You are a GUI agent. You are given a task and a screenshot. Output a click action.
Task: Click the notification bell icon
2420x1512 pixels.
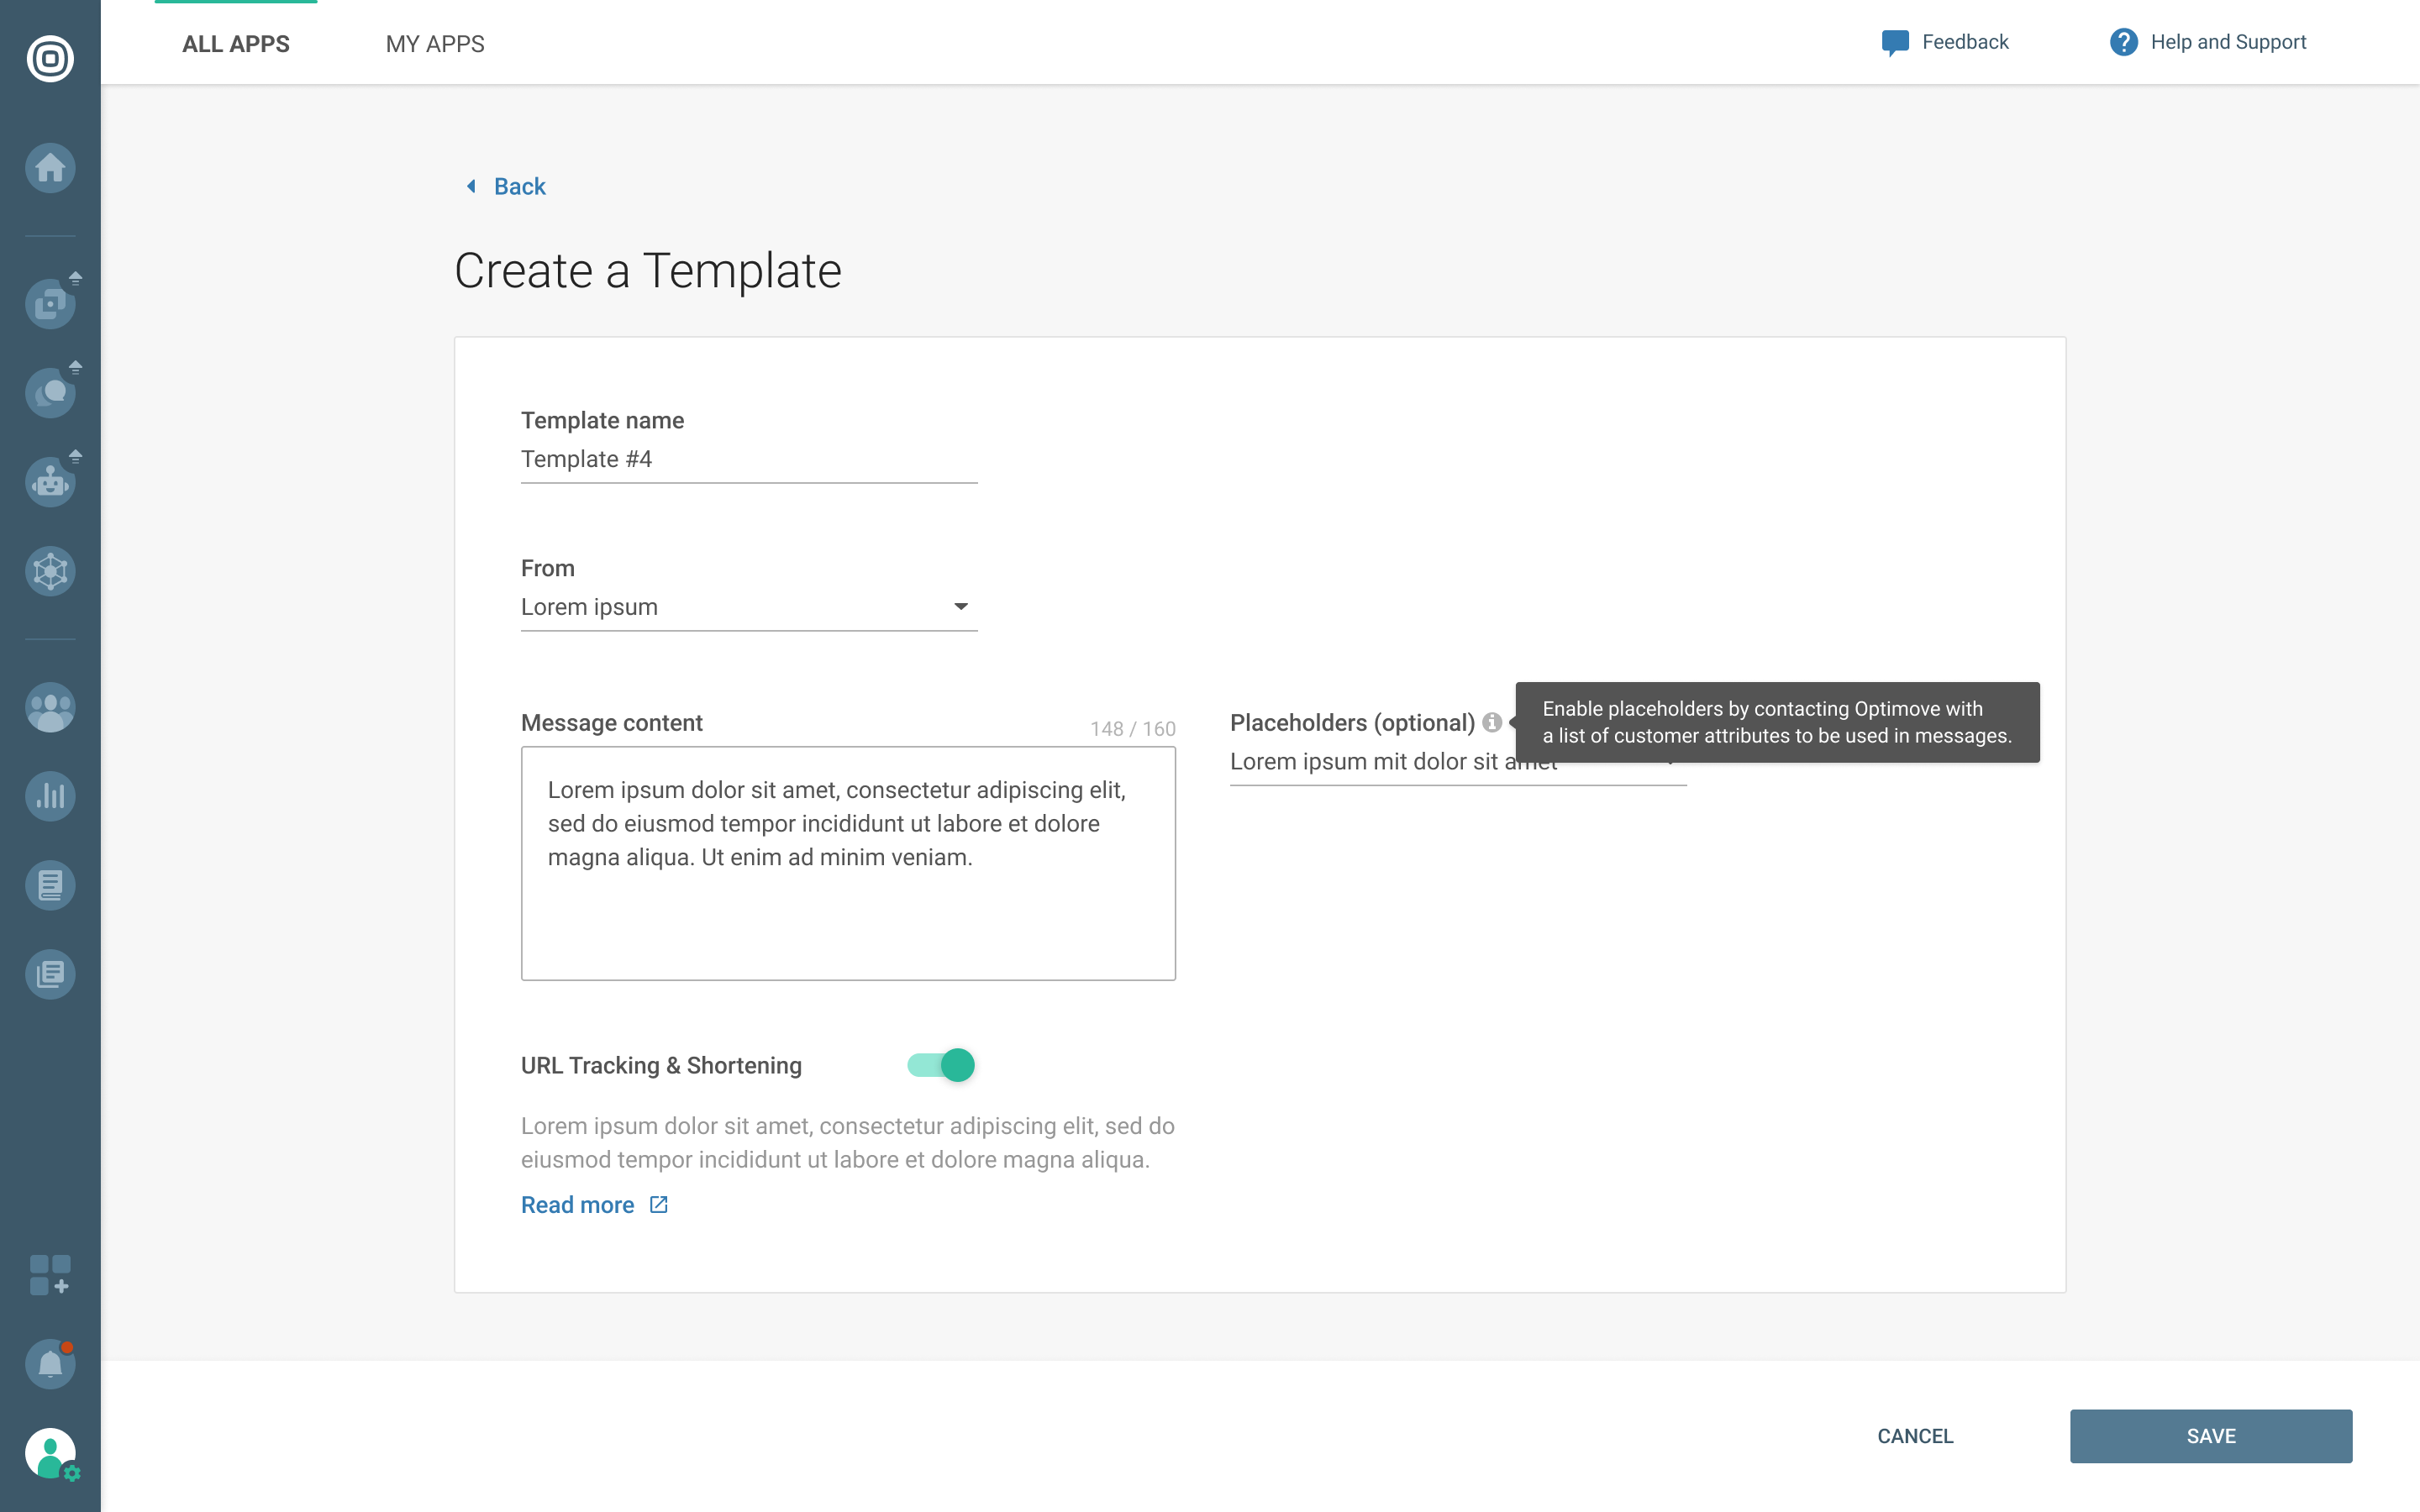pos(50,1364)
